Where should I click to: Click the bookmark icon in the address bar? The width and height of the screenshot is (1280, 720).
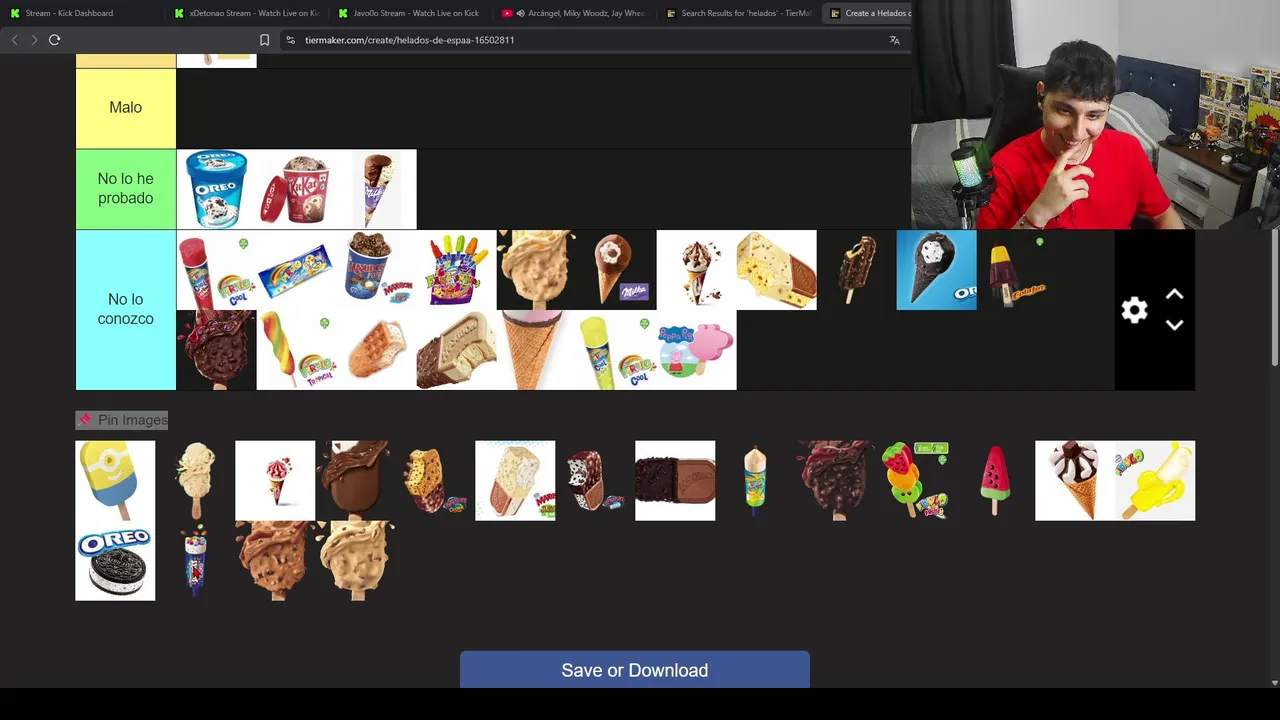click(264, 40)
